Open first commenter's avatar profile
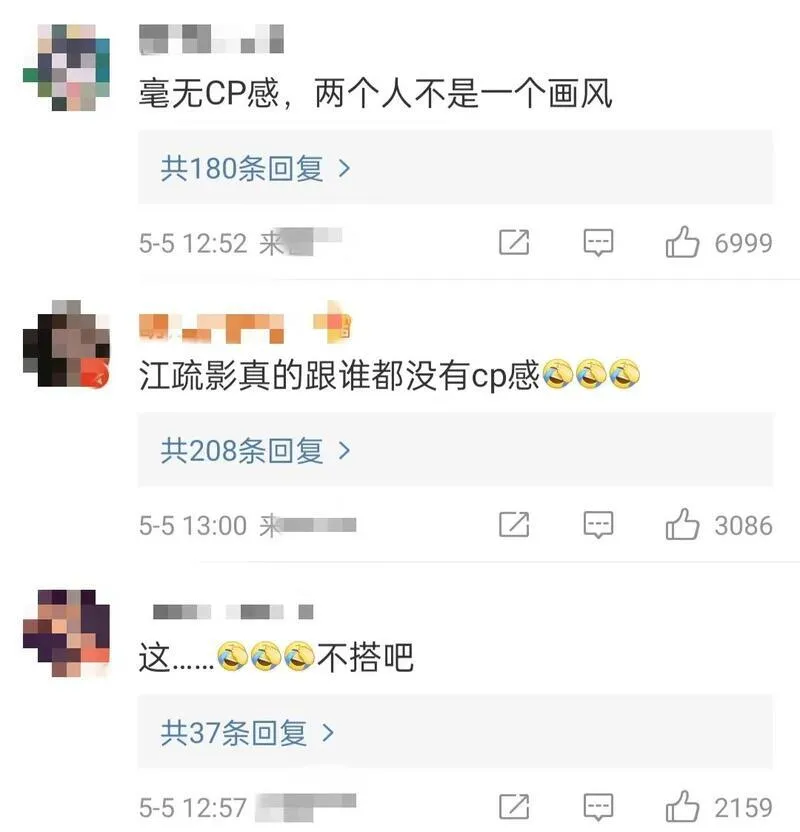 (66, 67)
